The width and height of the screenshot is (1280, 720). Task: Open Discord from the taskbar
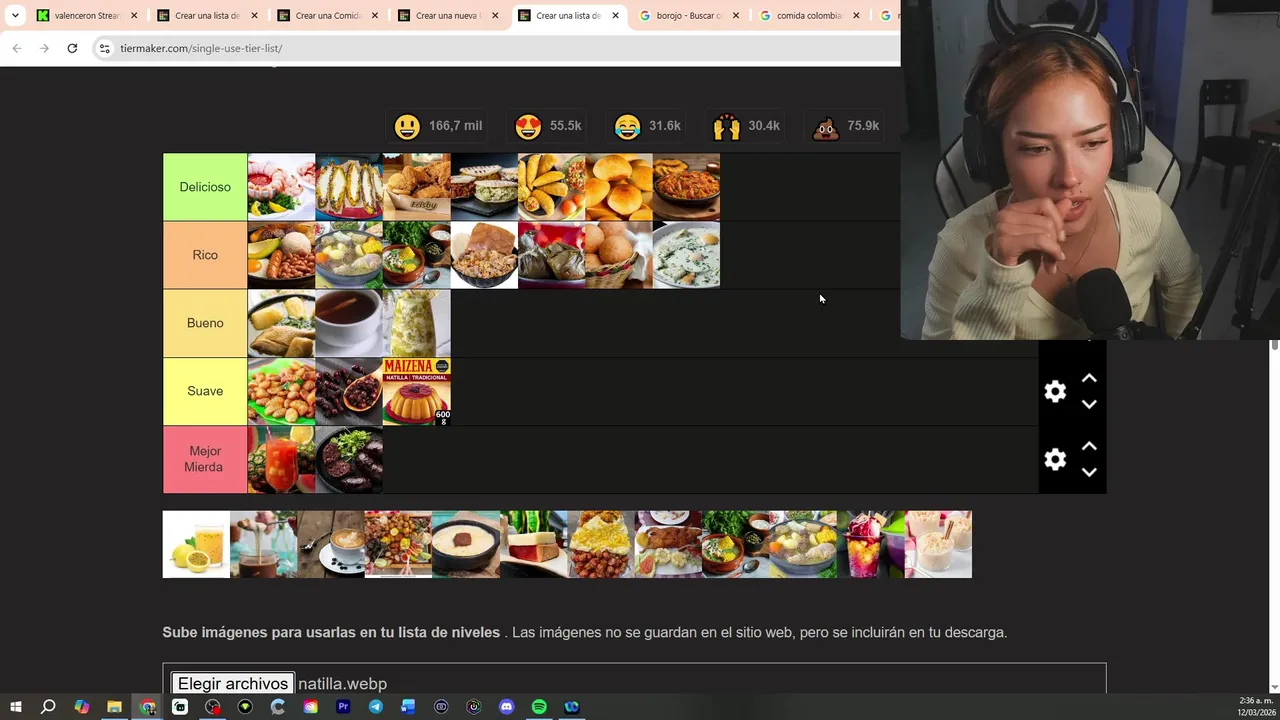pyautogui.click(x=506, y=707)
